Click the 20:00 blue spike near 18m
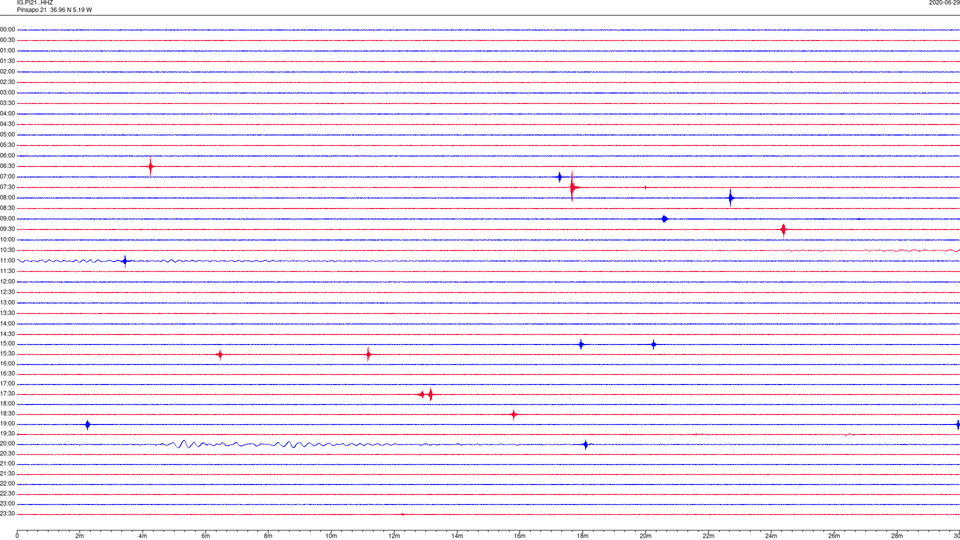Image resolution: width=960 pixels, height=540 pixels. pos(585,445)
